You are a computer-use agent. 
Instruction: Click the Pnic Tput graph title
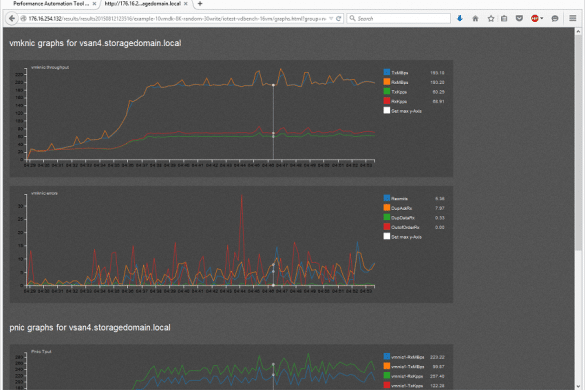click(x=41, y=352)
